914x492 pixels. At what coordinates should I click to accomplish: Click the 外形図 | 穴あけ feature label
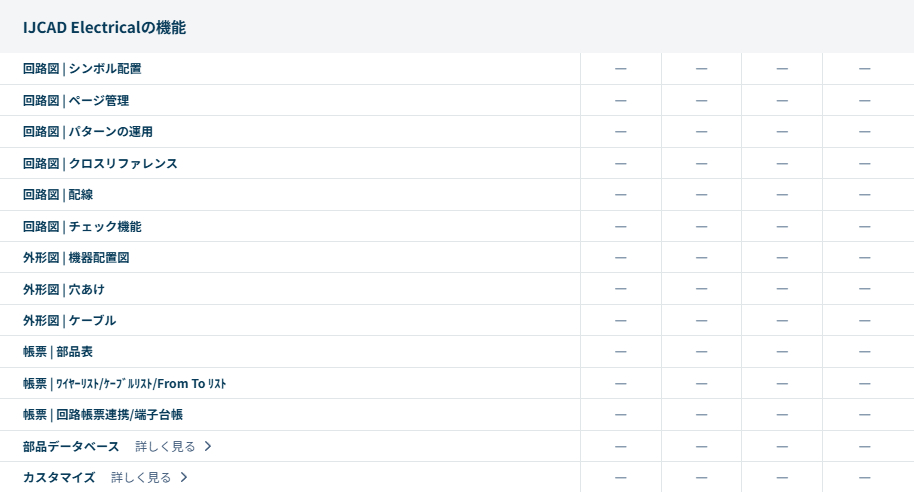pyautogui.click(x=64, y=289)
